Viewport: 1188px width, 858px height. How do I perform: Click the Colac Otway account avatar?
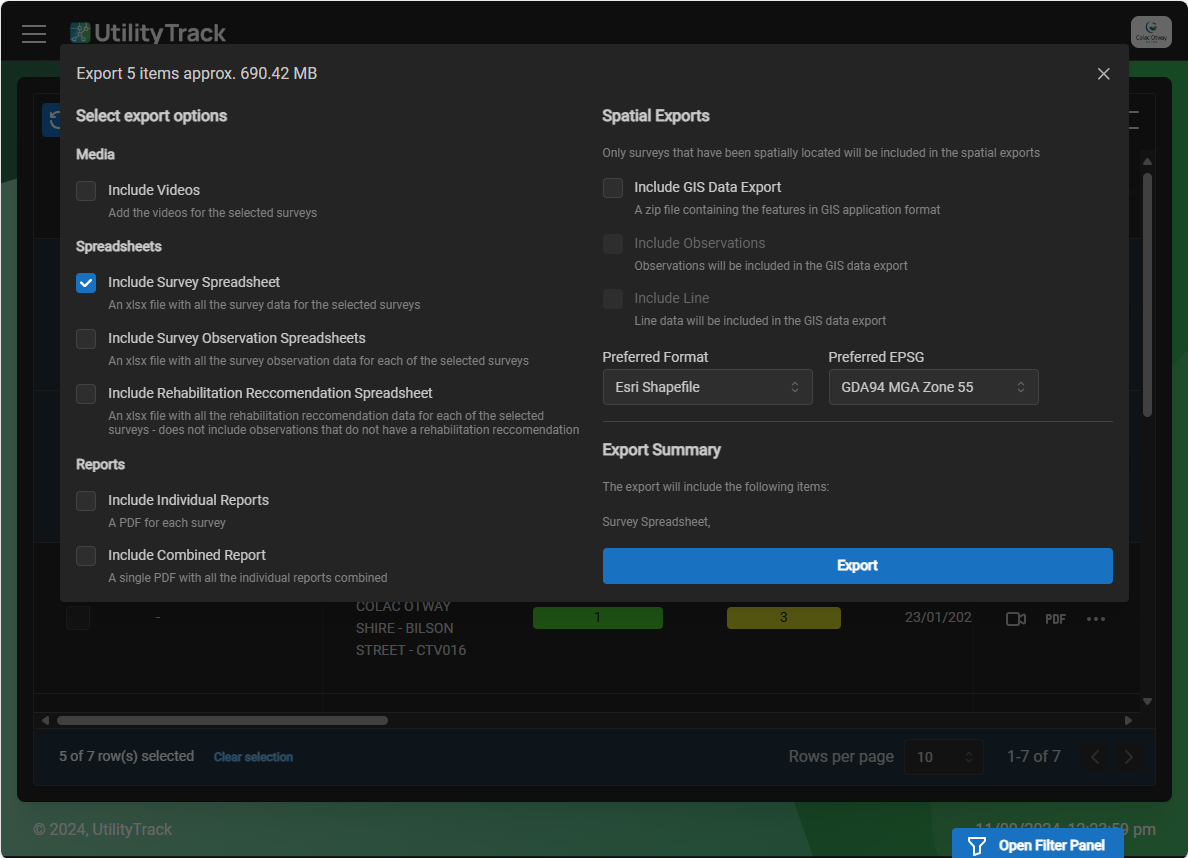(1150, 32)
